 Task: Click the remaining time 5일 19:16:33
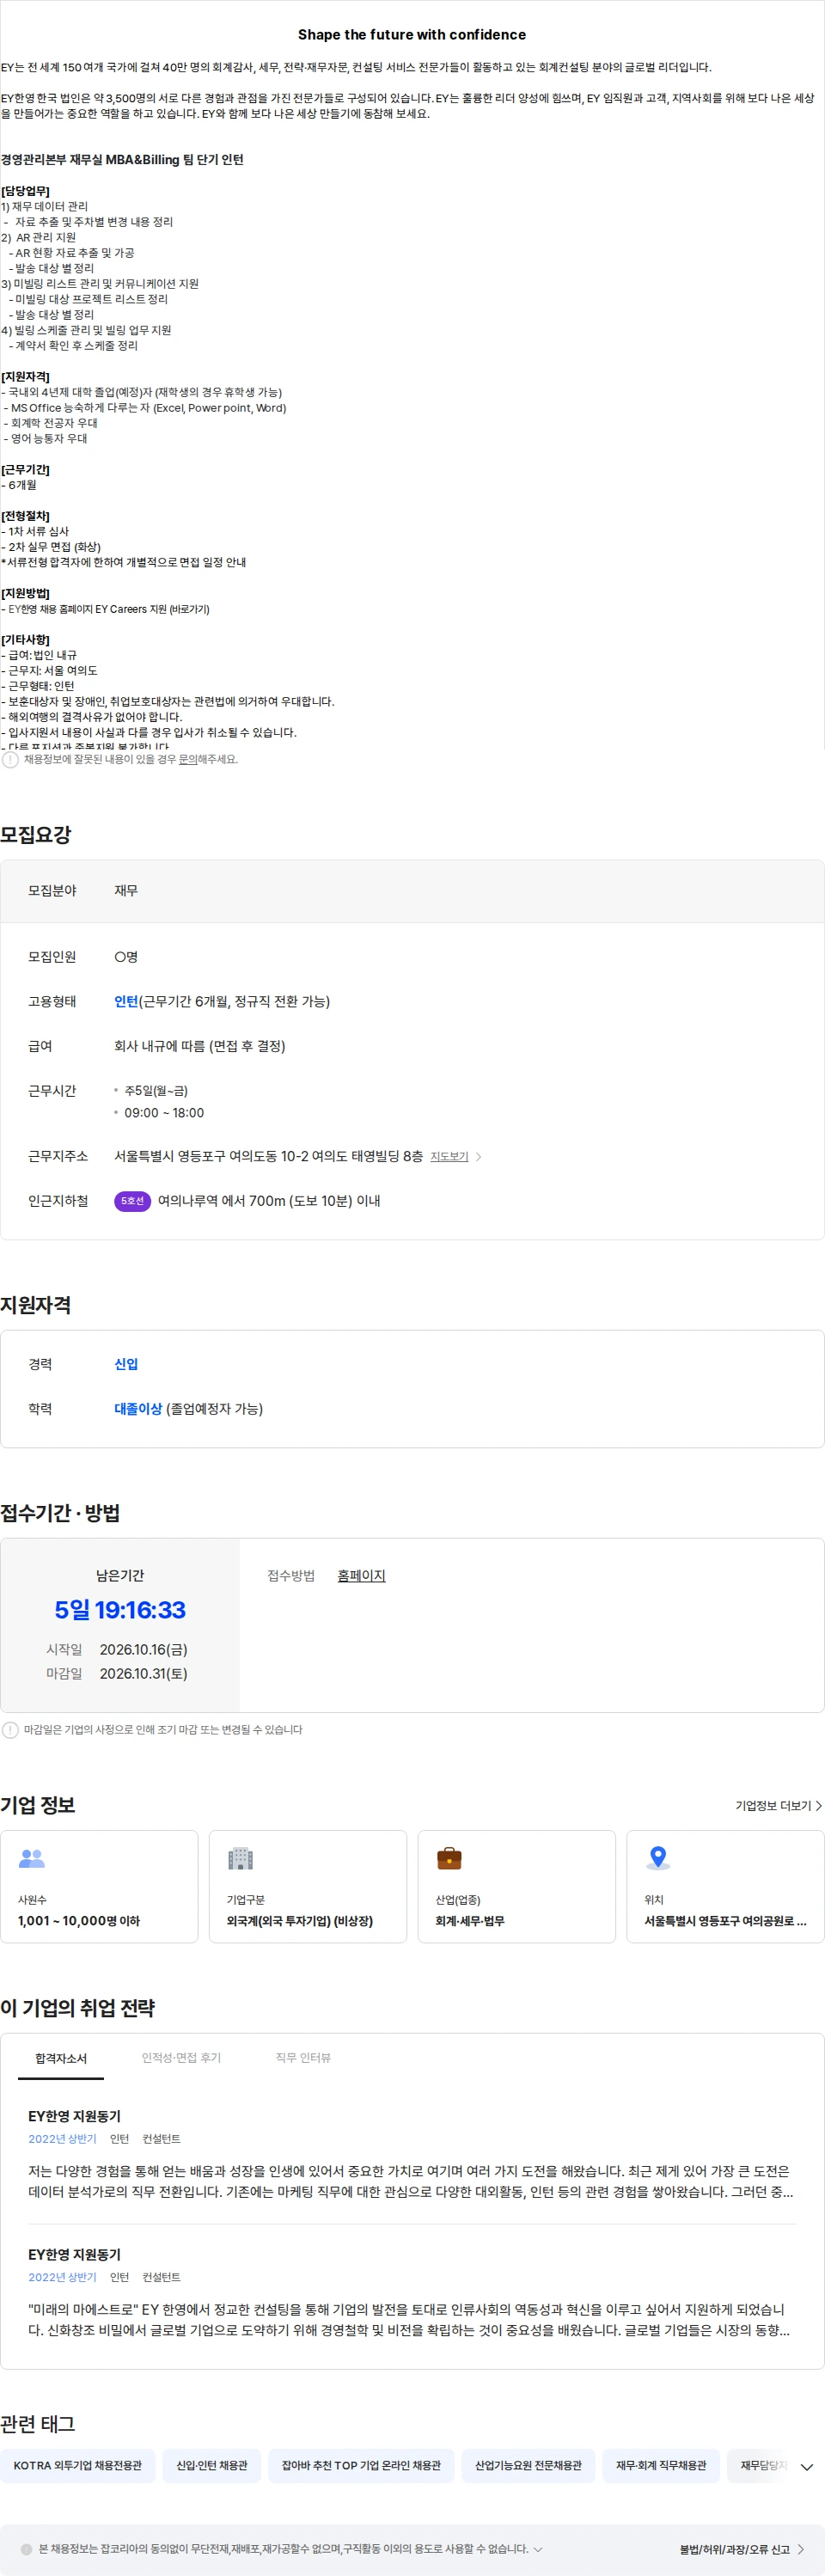click(120, 1610)
